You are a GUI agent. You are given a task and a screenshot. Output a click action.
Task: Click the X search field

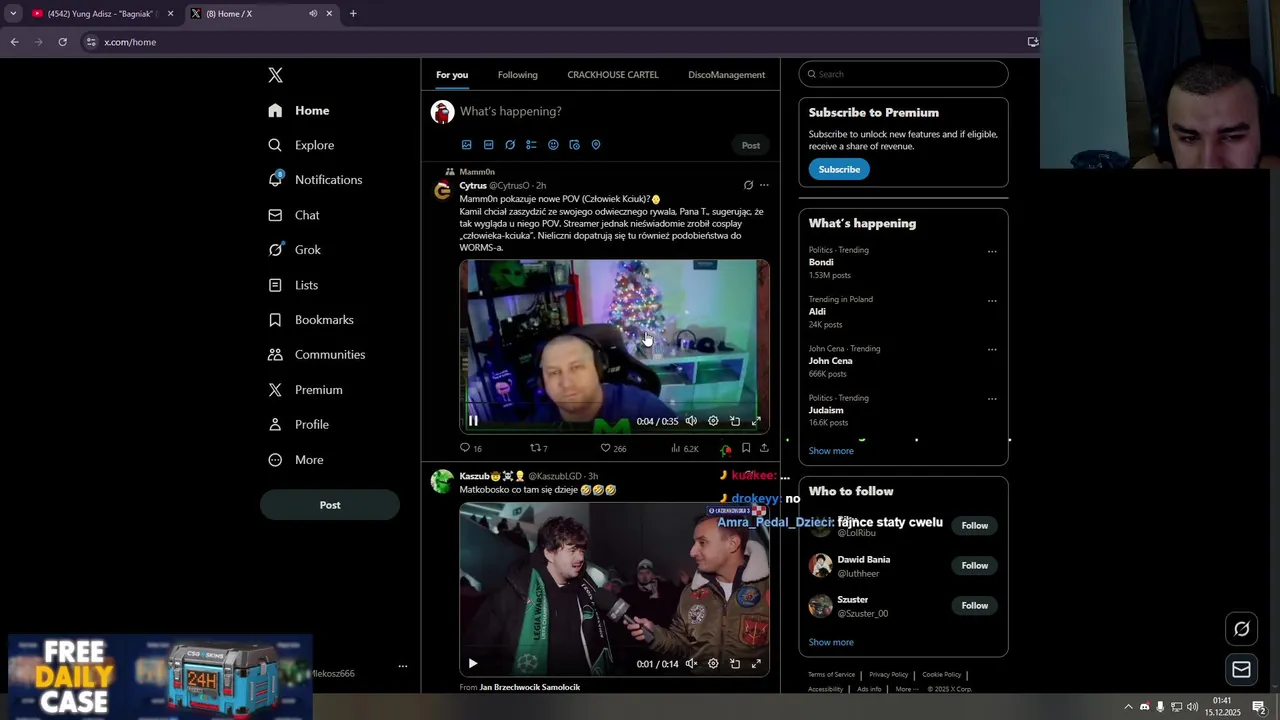coord(903,74)
